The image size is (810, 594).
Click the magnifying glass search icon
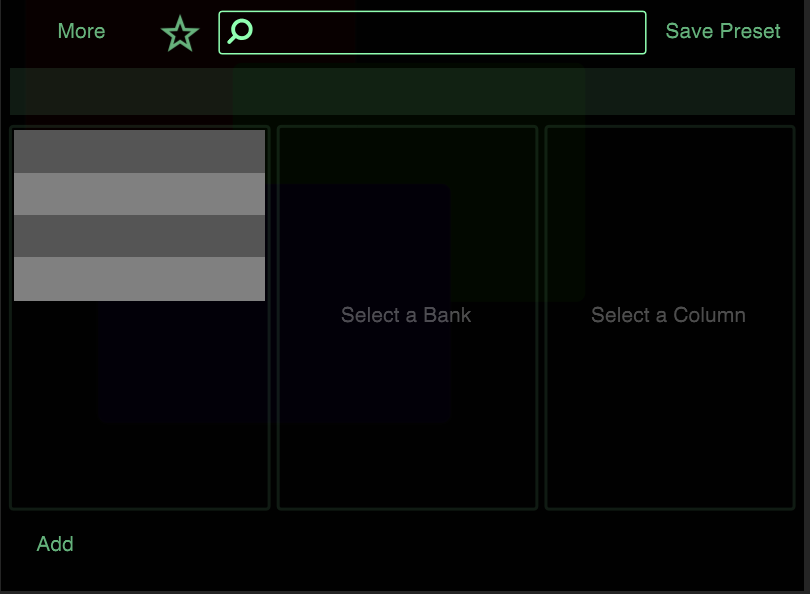point(240,32)
